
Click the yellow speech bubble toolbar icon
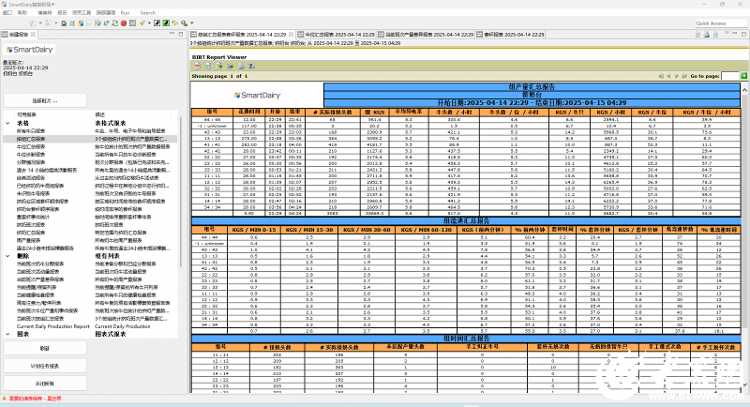click(x=175, y=23)
